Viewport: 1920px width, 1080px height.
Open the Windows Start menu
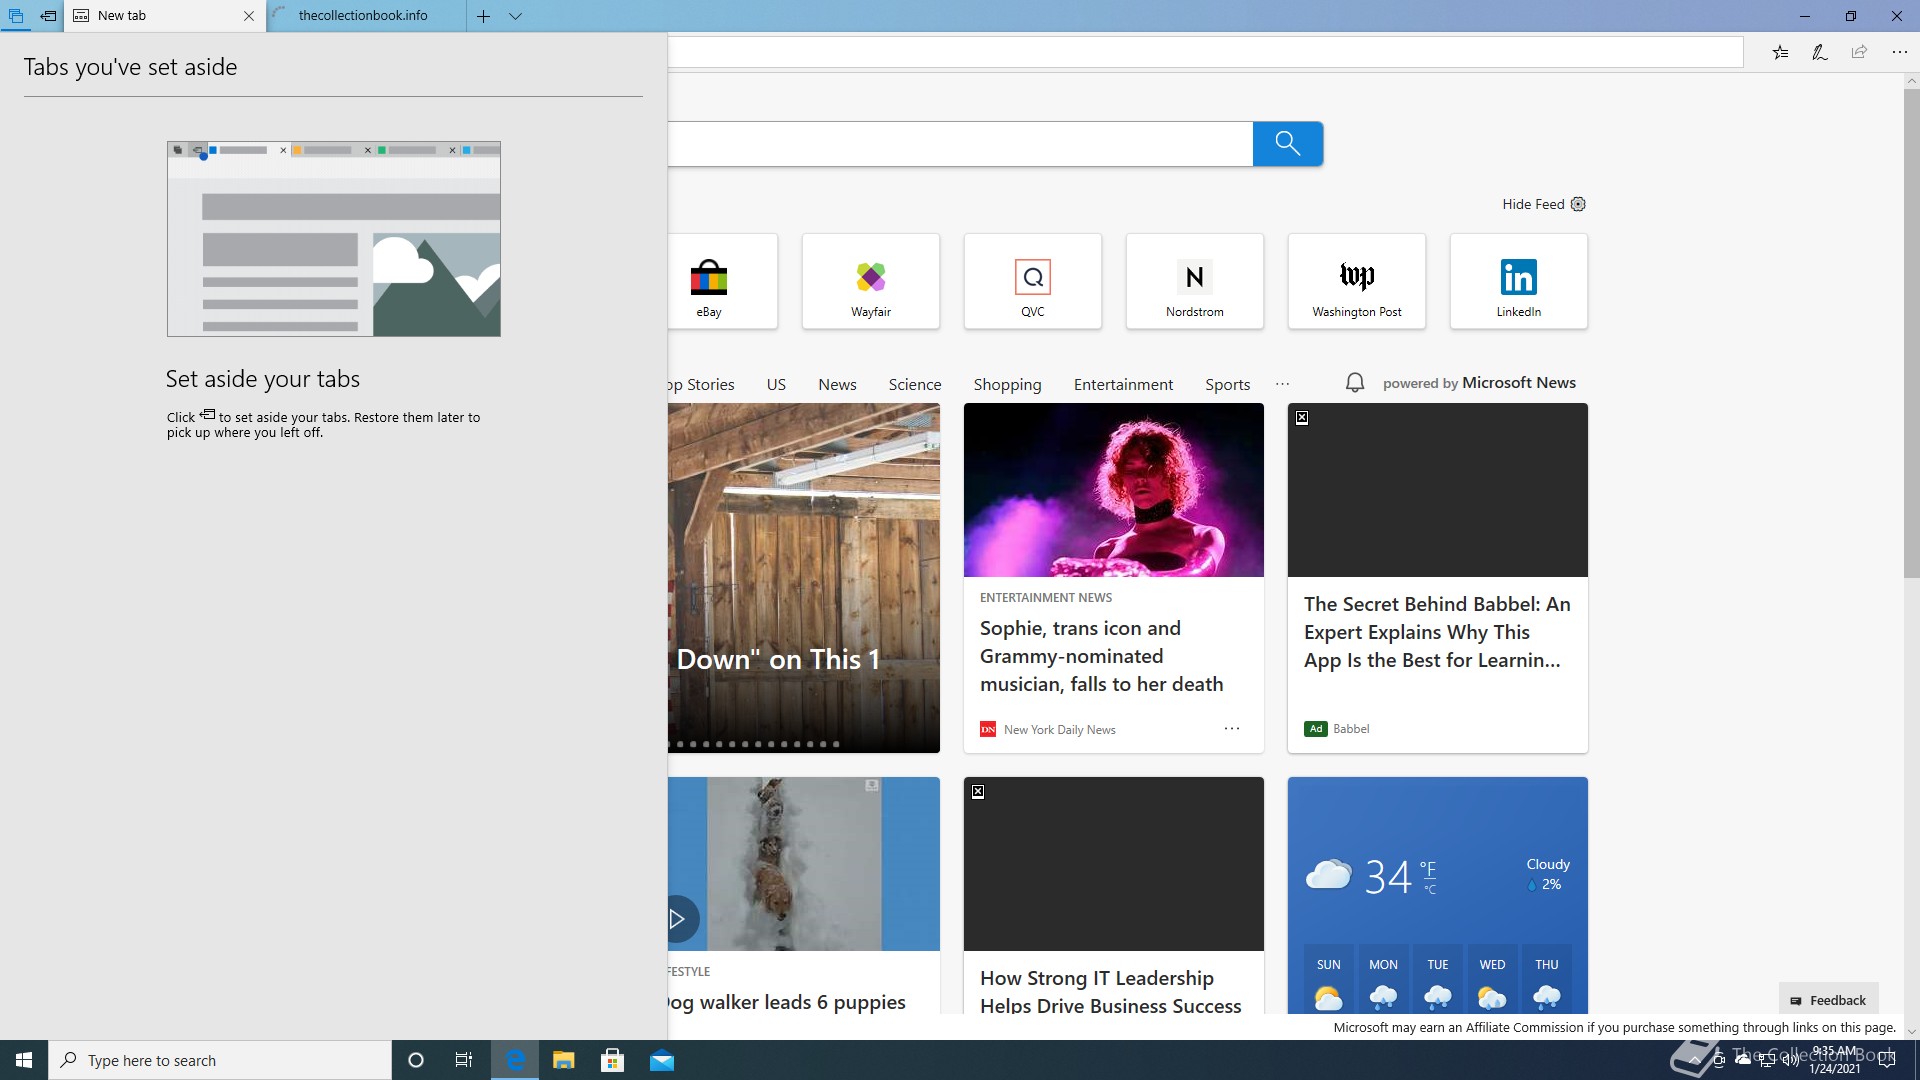click(x=24, y=1060)
